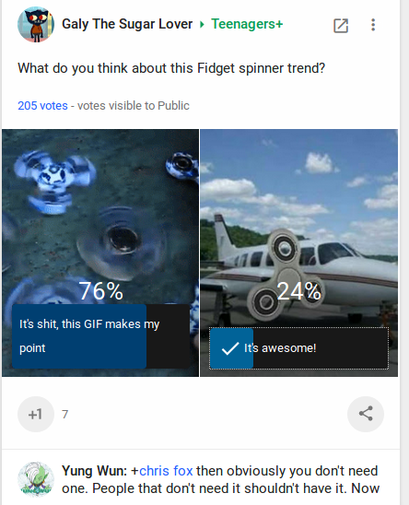The width and height of the screenshot is (409, 505).
Task: Click the 76% result bar
Action: pyautogui.click(x=79, y=336)
